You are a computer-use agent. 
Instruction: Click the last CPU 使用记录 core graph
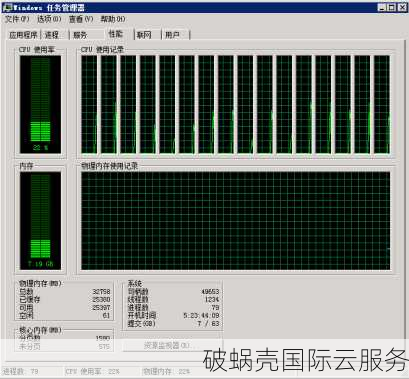382,104
